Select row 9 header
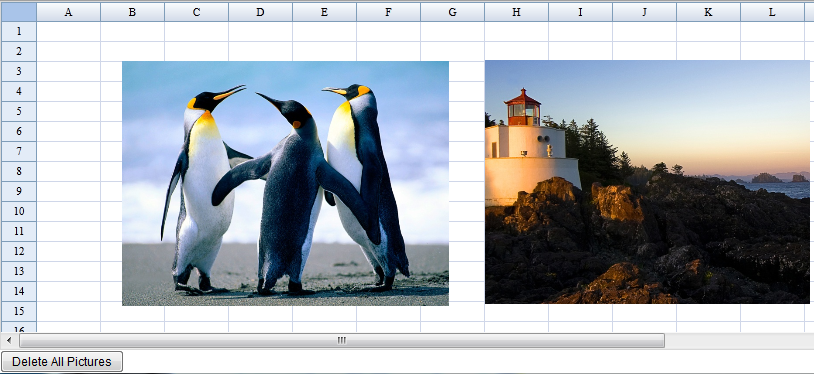The width and height of the screenshot is (814, 374). [x=19, y=191]
